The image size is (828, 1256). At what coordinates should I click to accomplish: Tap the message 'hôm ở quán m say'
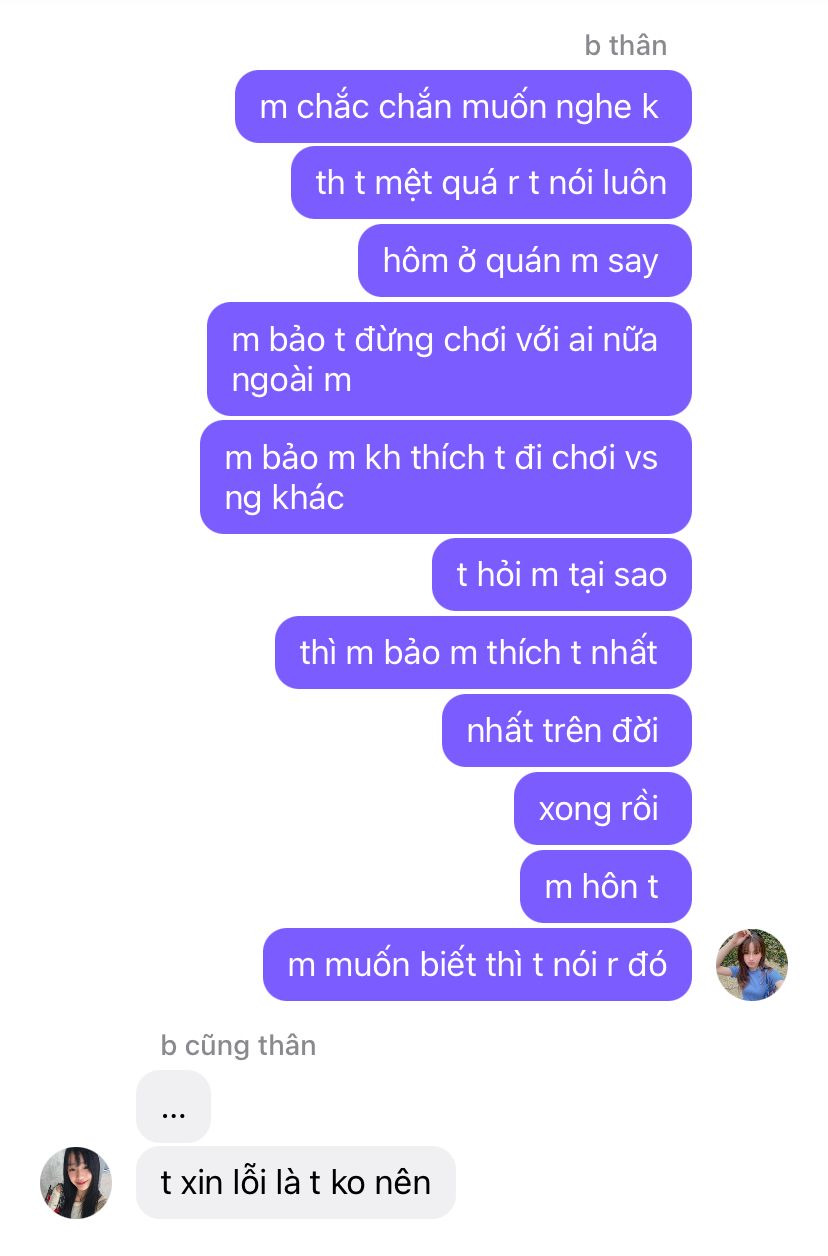pyautogui.click(x=525, y=260)
